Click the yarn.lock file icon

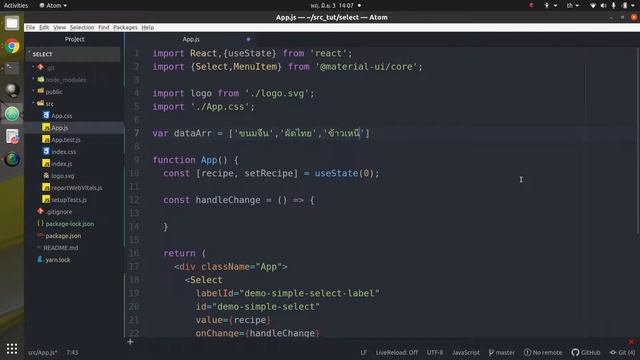(x=40, y=260)
